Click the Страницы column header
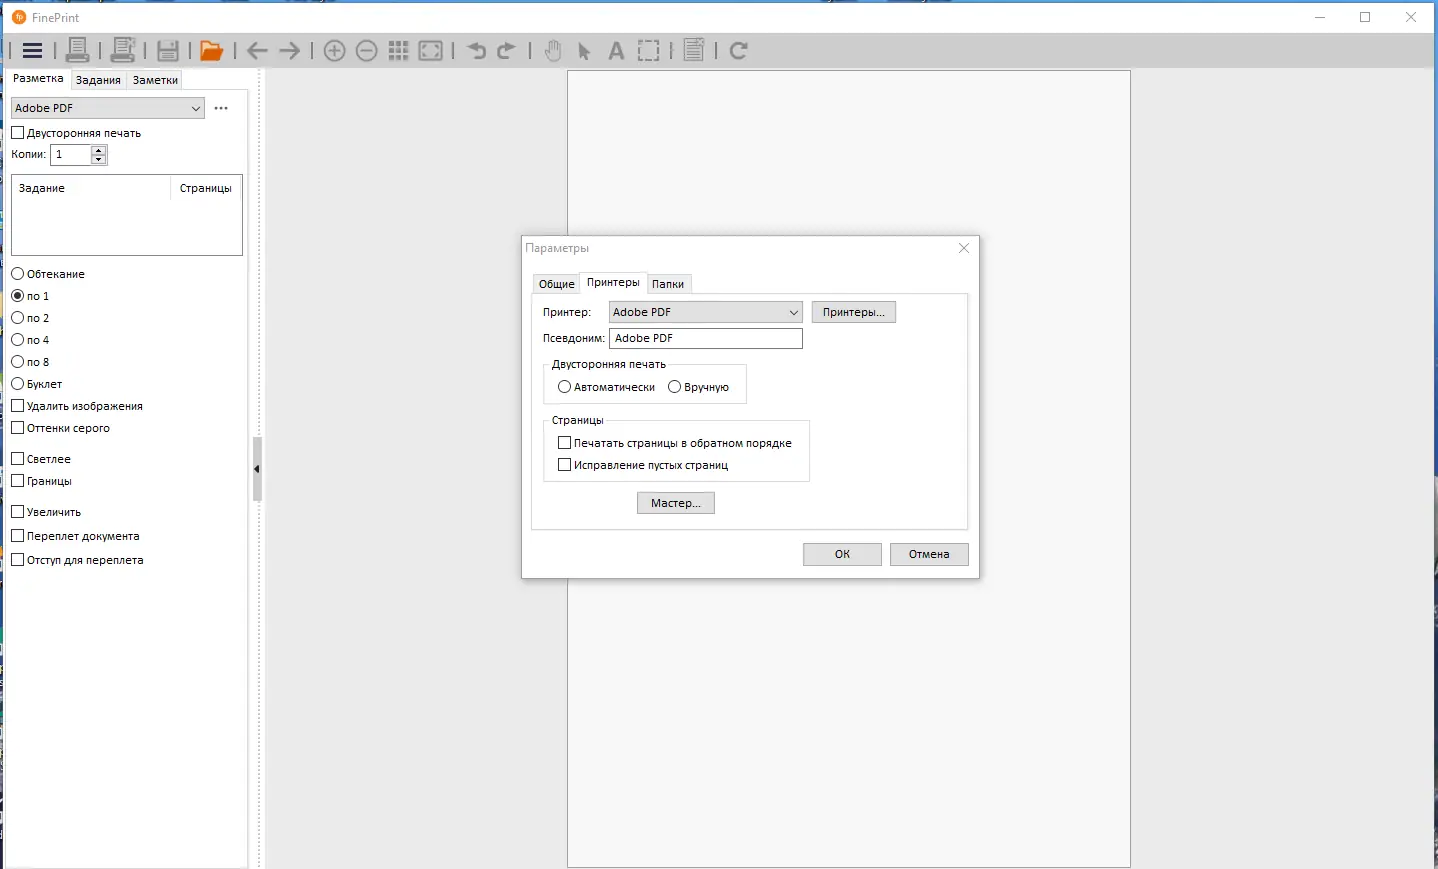Screen dimensions: 1438x869 click(x=206, y=188)
